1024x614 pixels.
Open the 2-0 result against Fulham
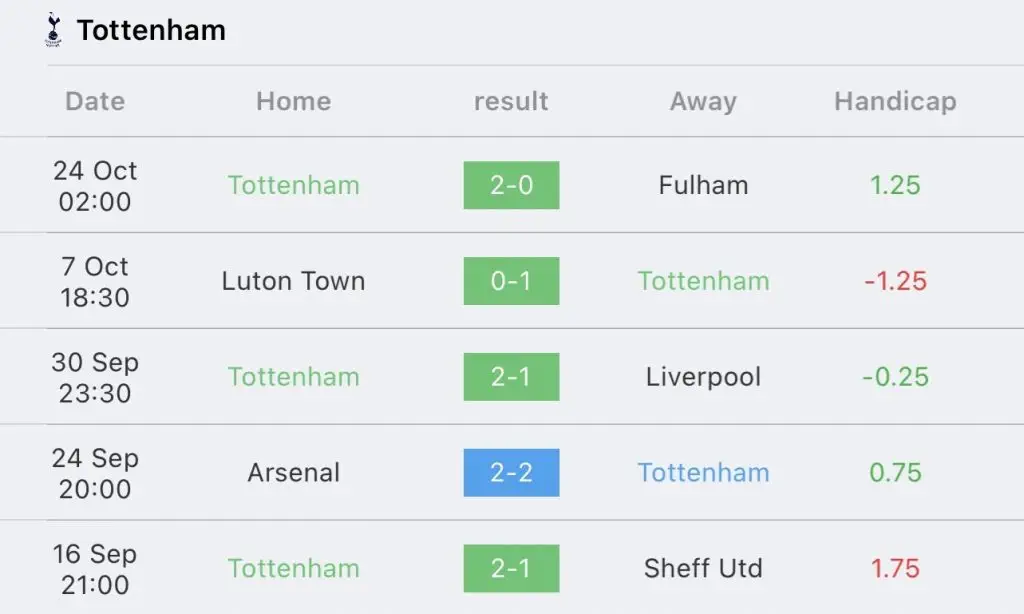tap(511, 185)
